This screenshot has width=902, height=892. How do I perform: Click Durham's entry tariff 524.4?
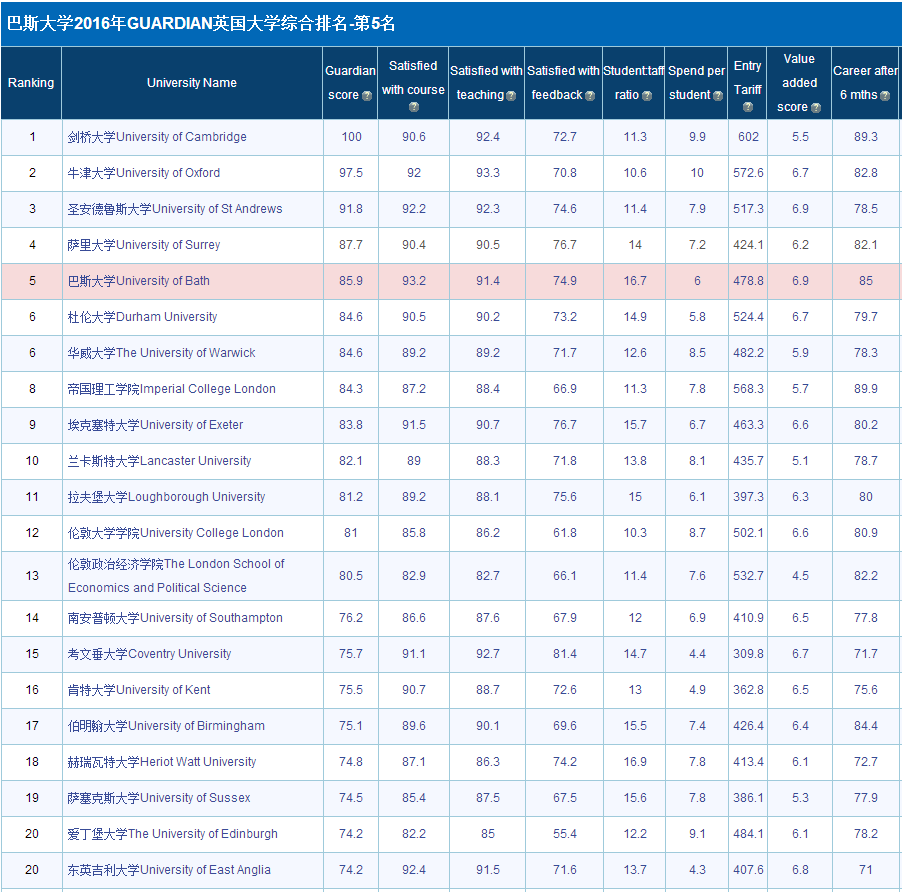[x=748, y=317]
